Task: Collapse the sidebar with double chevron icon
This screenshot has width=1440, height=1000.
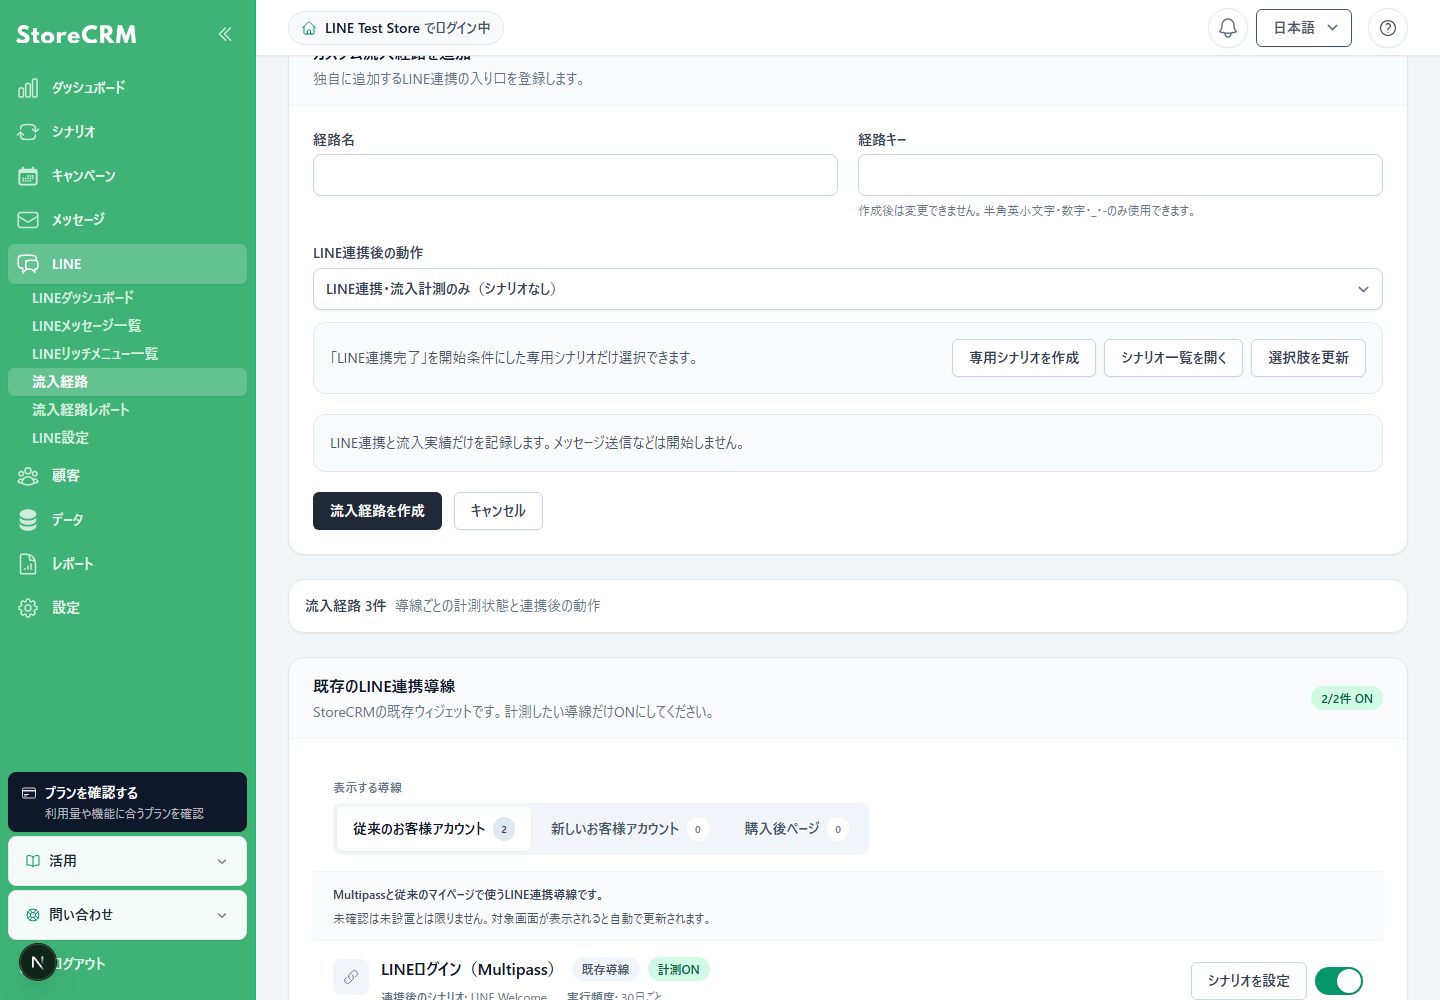Action: pos(225,34)
